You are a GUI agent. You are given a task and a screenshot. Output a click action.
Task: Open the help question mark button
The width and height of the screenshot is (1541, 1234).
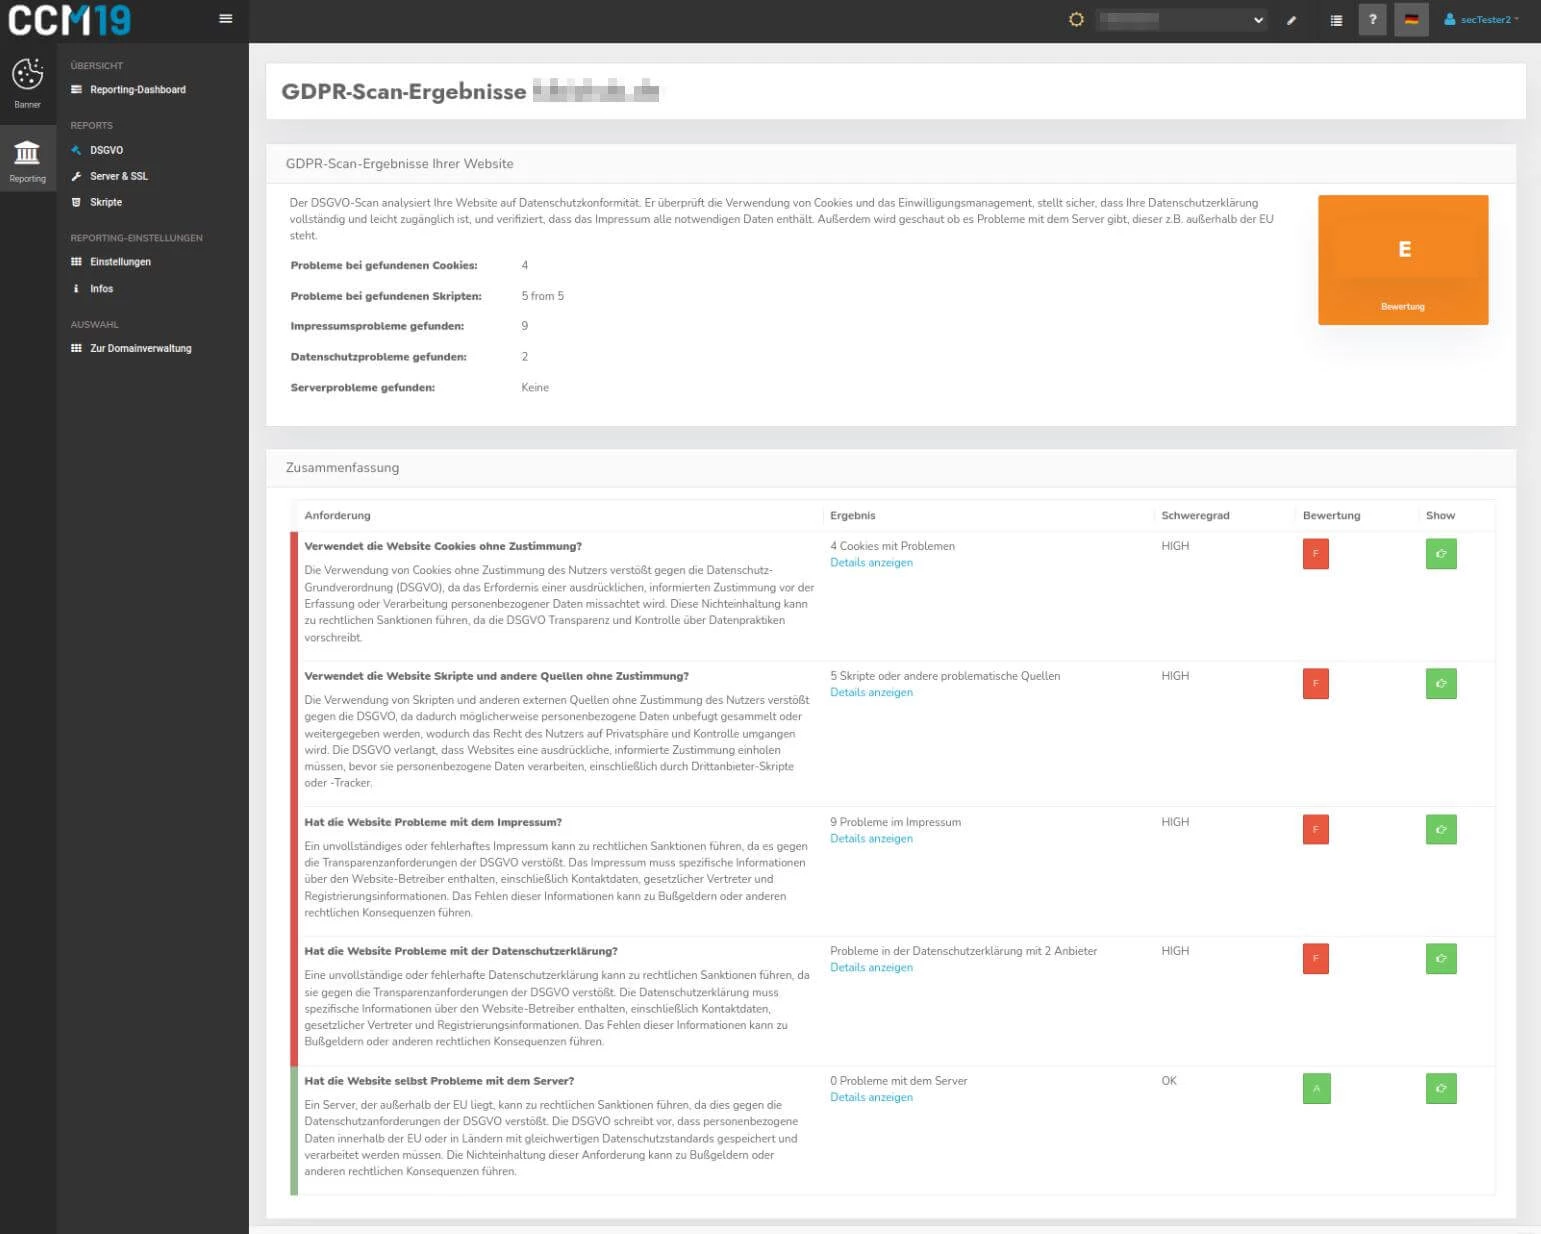click(1372, 20)
